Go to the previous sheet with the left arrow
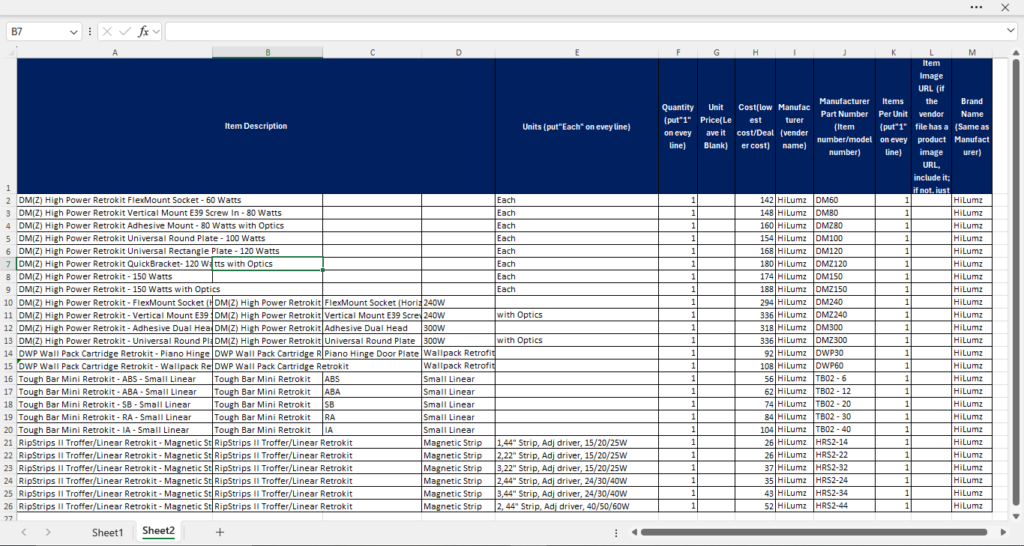Viewport: 1024px width, 546px height. click(x=24, y=532)
